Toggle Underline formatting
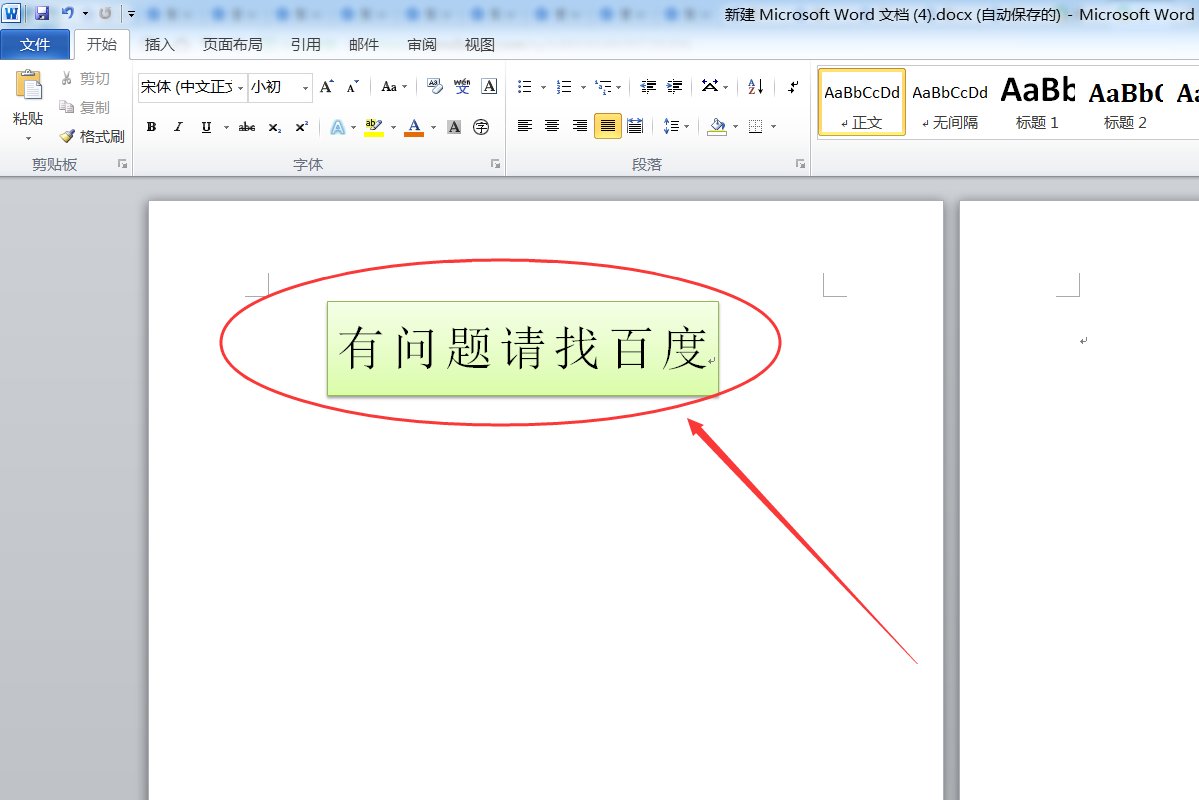The image size is (1199, 800). point(206,127)
